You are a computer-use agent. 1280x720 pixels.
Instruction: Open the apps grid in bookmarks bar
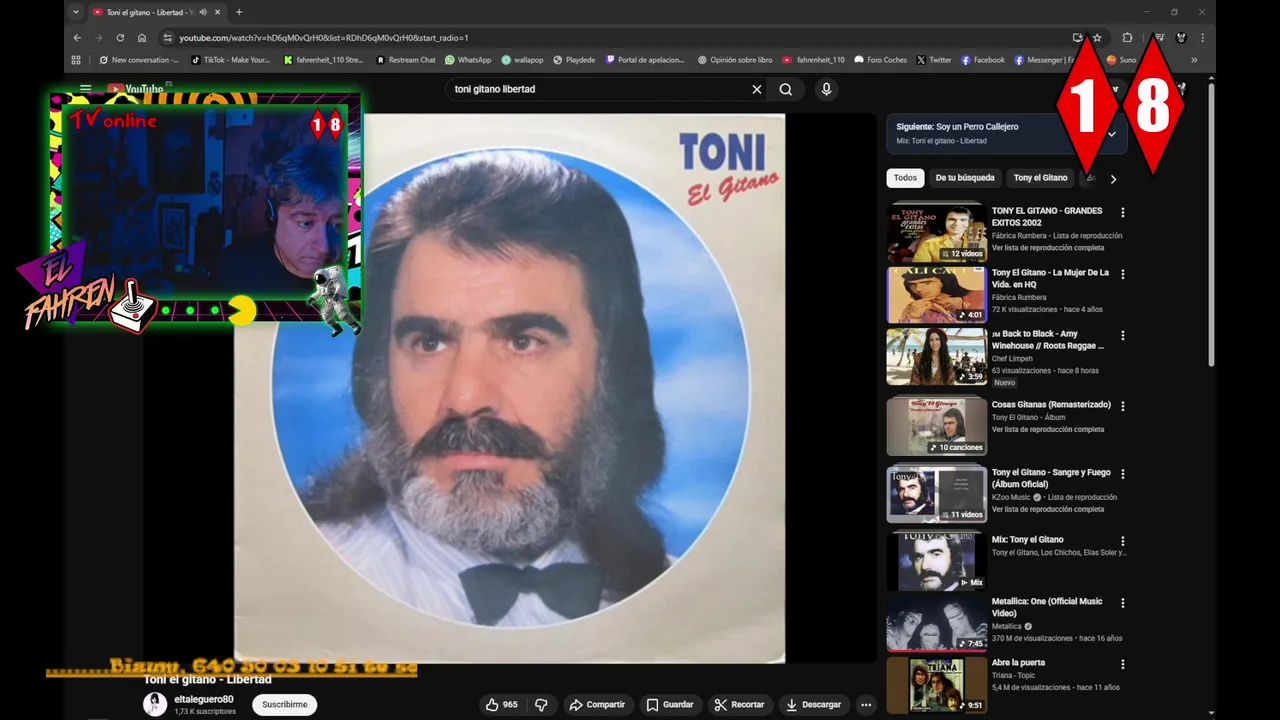76,60
